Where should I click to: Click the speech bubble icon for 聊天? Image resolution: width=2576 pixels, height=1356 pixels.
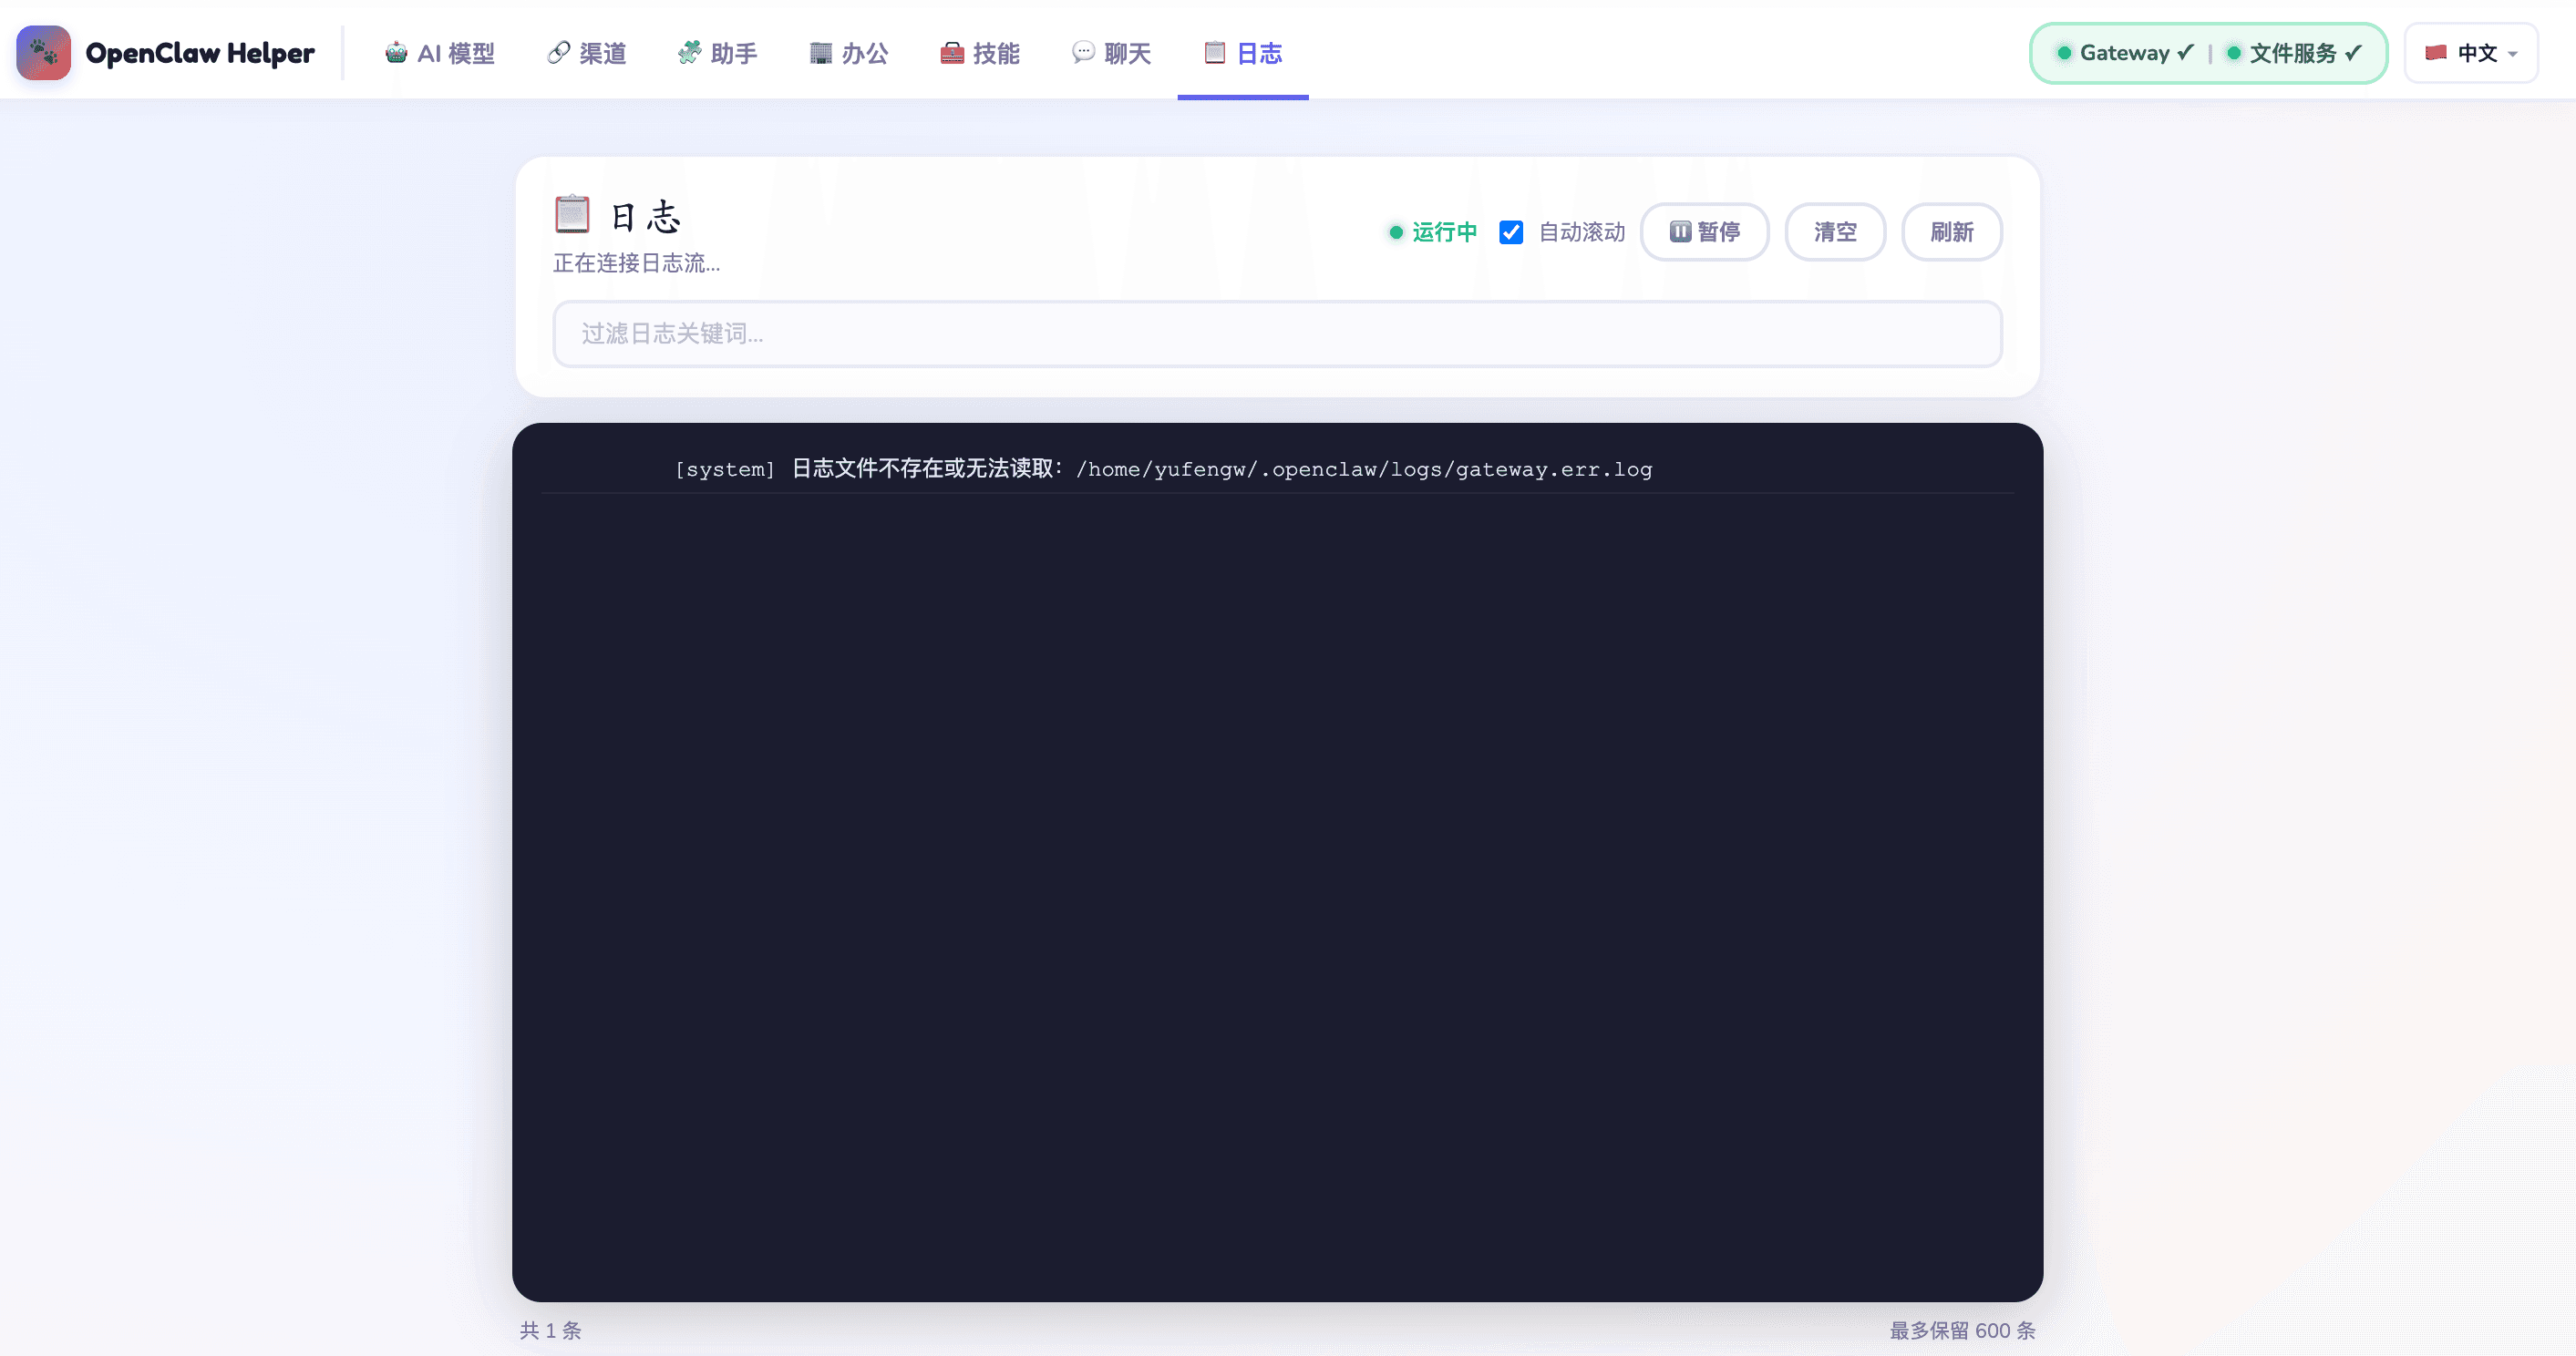(1083, 52)
